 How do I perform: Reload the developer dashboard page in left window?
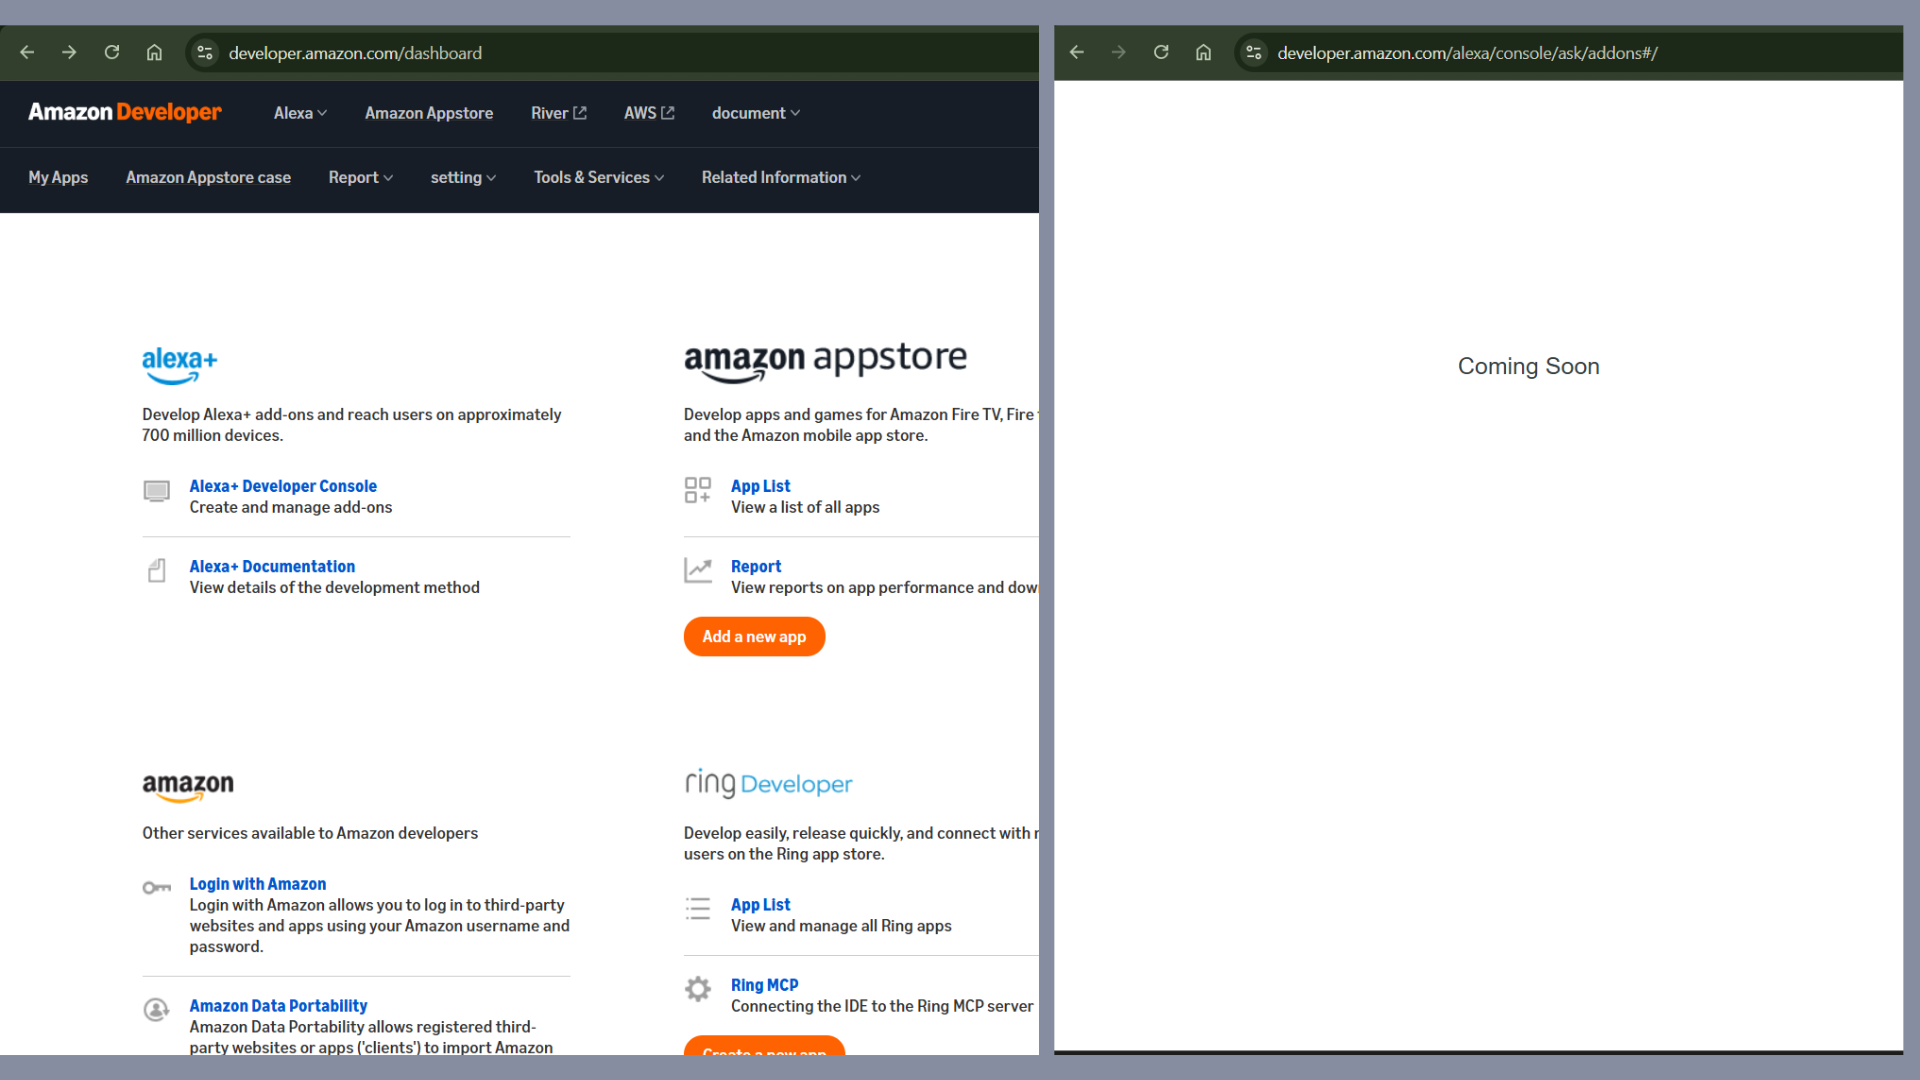click(112, 53)
